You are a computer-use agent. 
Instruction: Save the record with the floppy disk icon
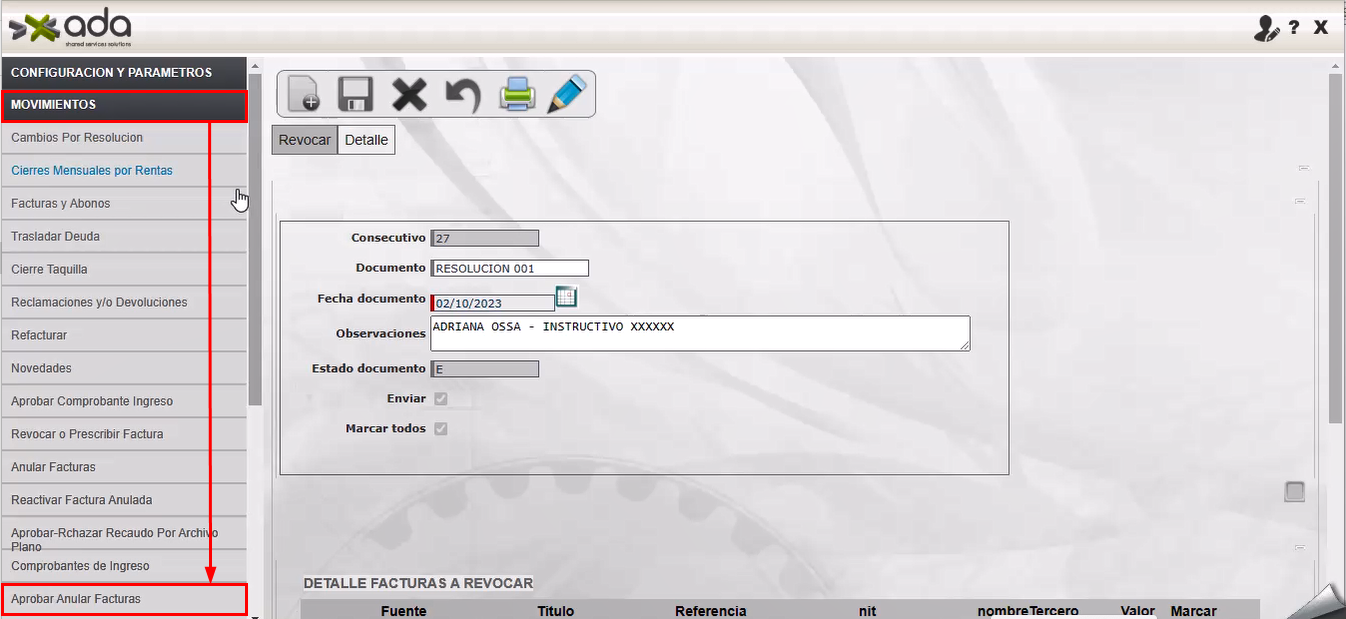click(356, 94)
